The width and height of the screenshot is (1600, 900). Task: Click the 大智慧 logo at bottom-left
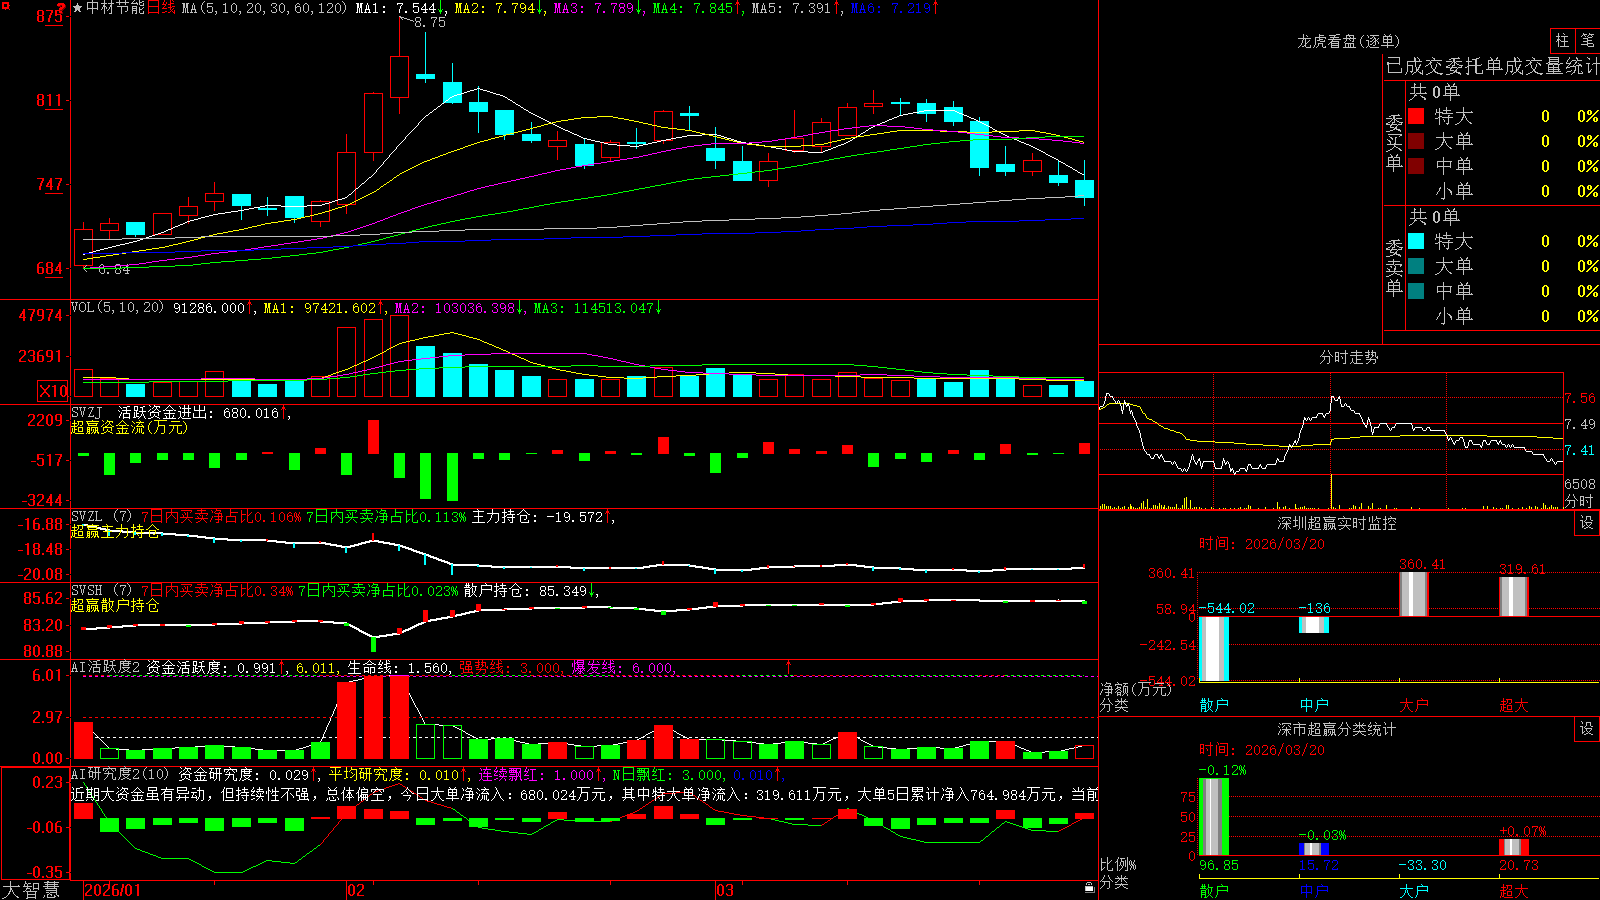(31, 889)
